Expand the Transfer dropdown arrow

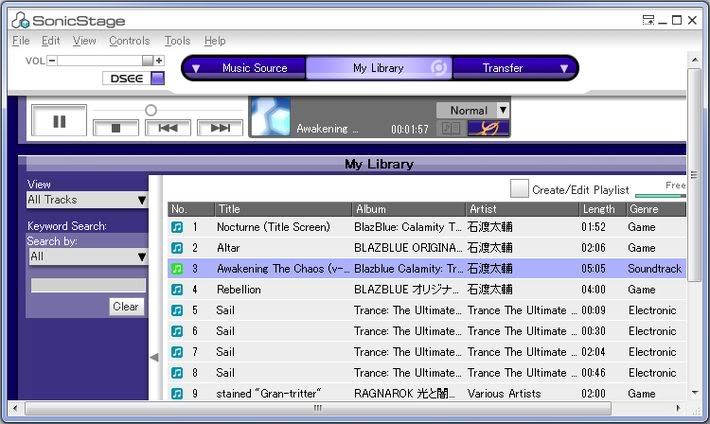click(x=564, y=68)
